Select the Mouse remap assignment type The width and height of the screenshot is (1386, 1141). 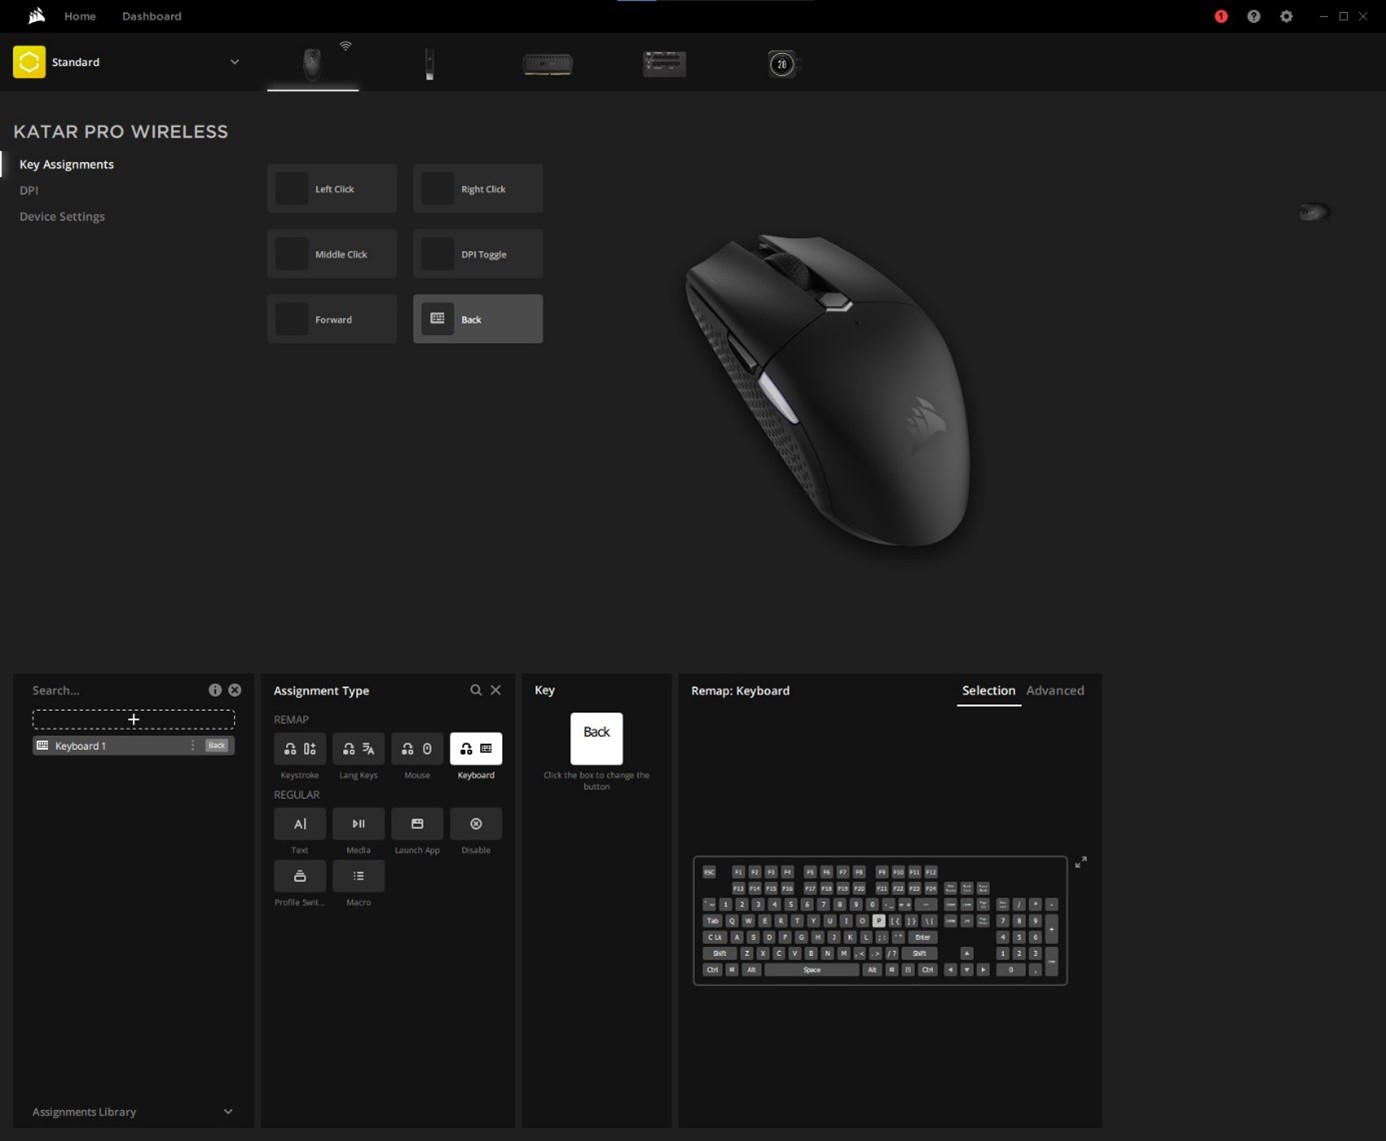pos(416,748)
